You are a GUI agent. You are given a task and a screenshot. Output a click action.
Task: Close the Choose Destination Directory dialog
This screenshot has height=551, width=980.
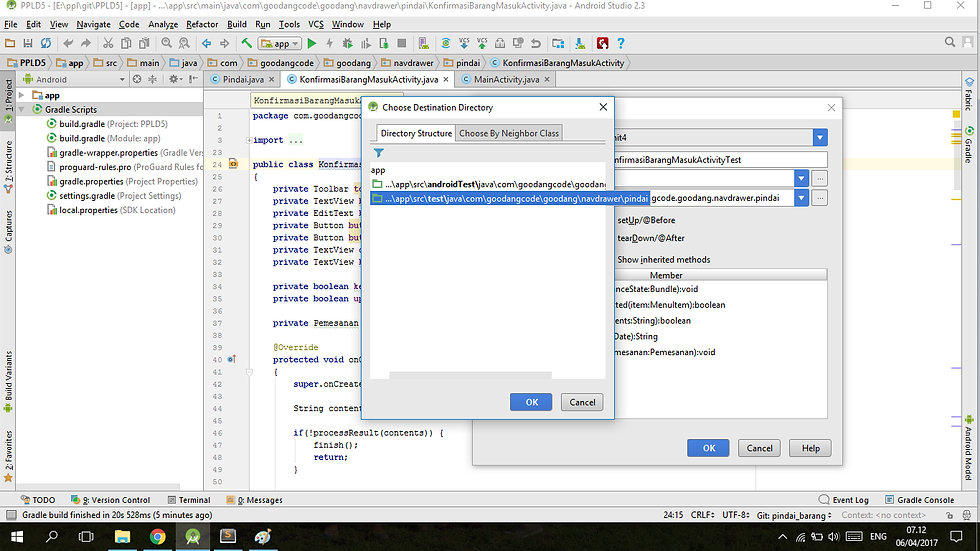click(603, 107)
